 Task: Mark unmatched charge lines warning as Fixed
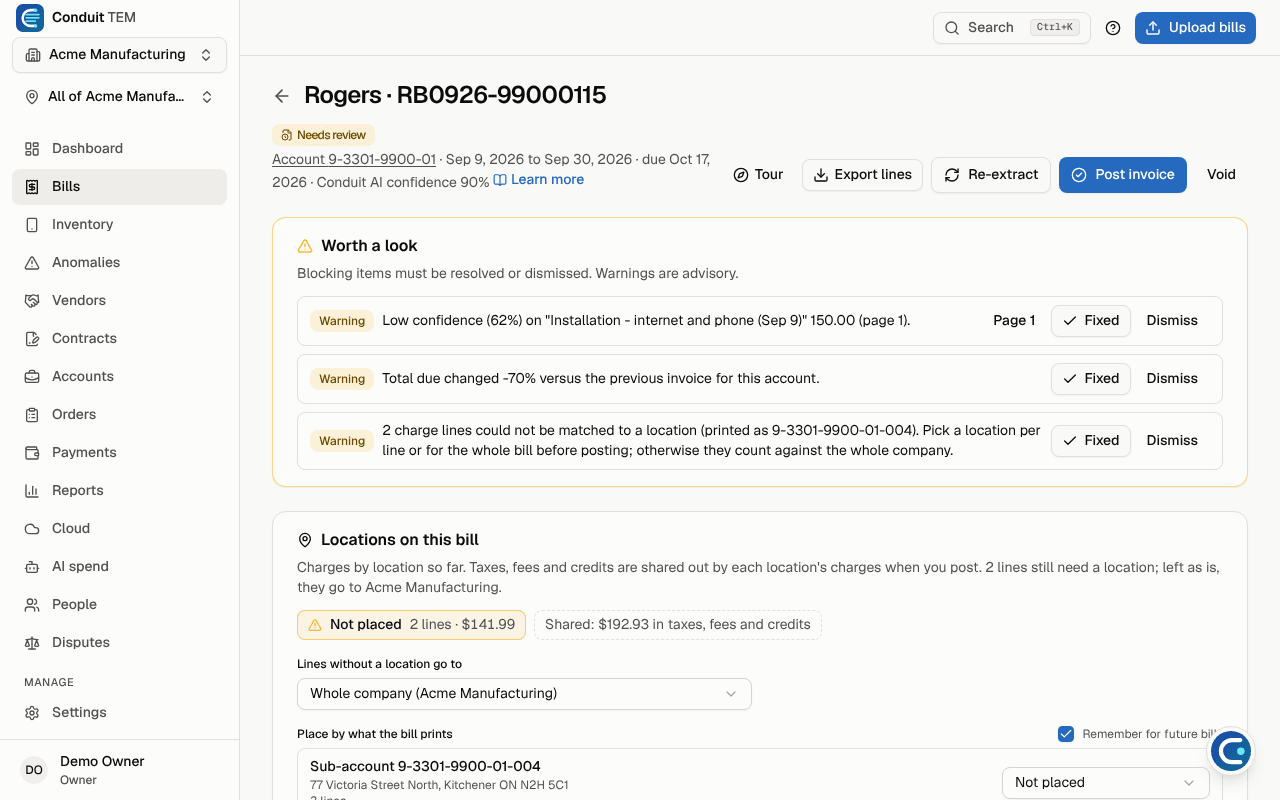pyautogui.click(x=1091, y=441)
